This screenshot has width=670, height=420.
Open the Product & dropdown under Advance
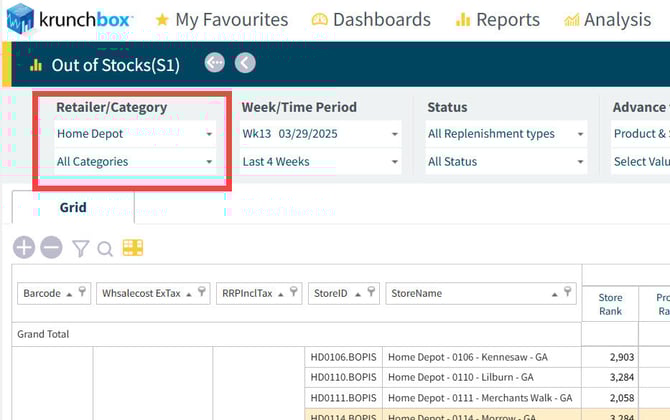pos(641,134)
